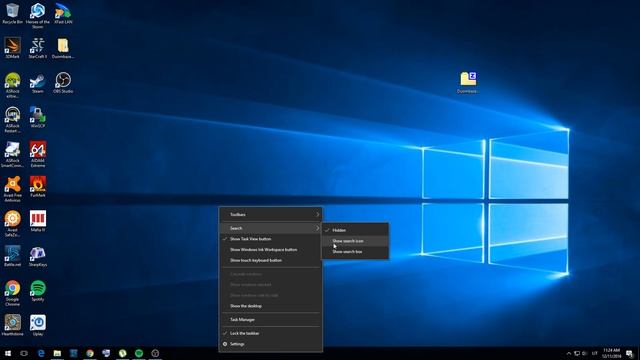Viewport: 640px width, 360px height.
Task: Click Show the desktop menu entry
Action: [x=271, y=306]
